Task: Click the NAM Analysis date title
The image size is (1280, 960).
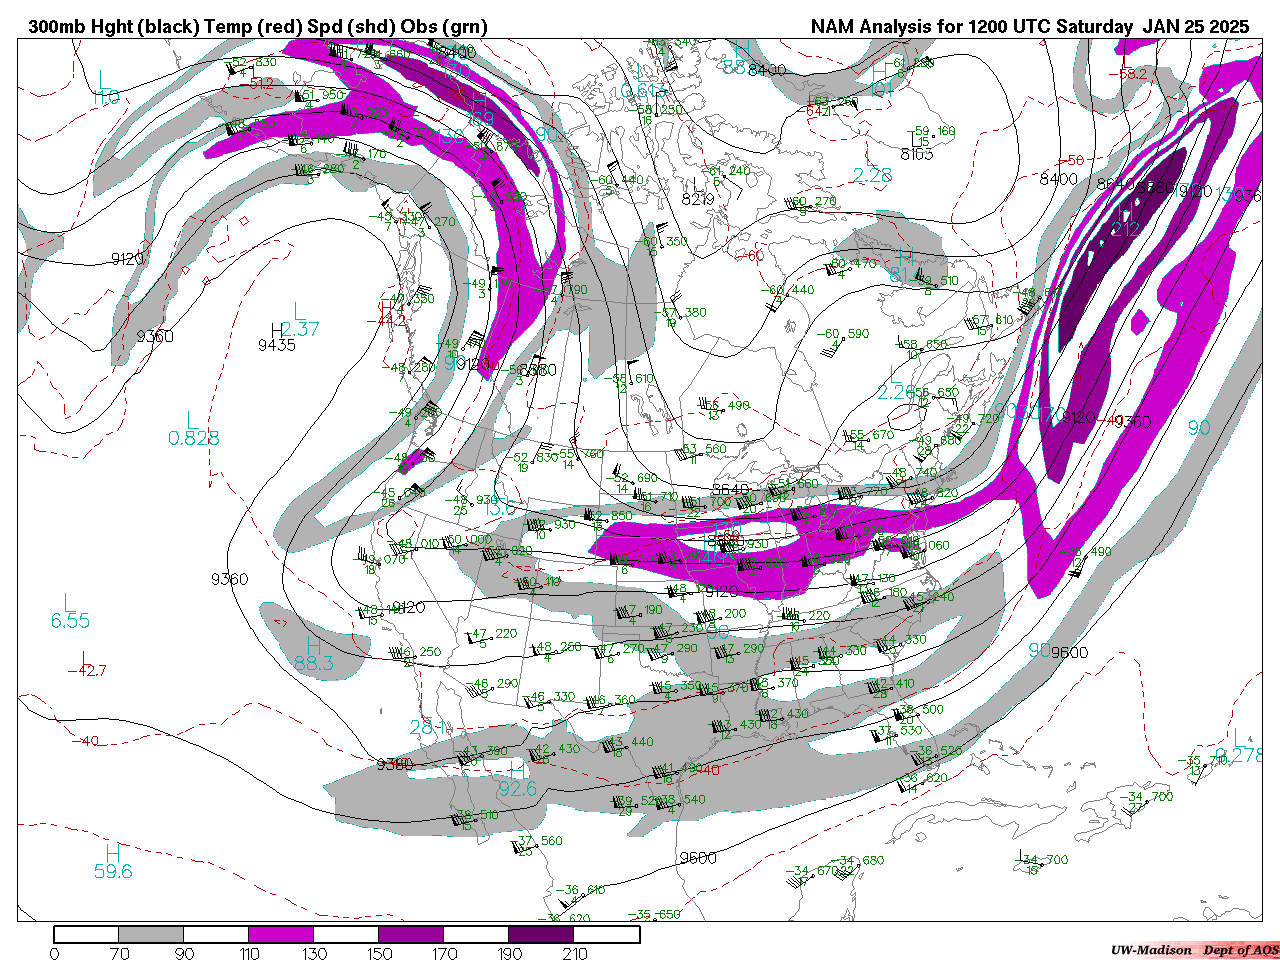Action: click(x=1029, y=27)
